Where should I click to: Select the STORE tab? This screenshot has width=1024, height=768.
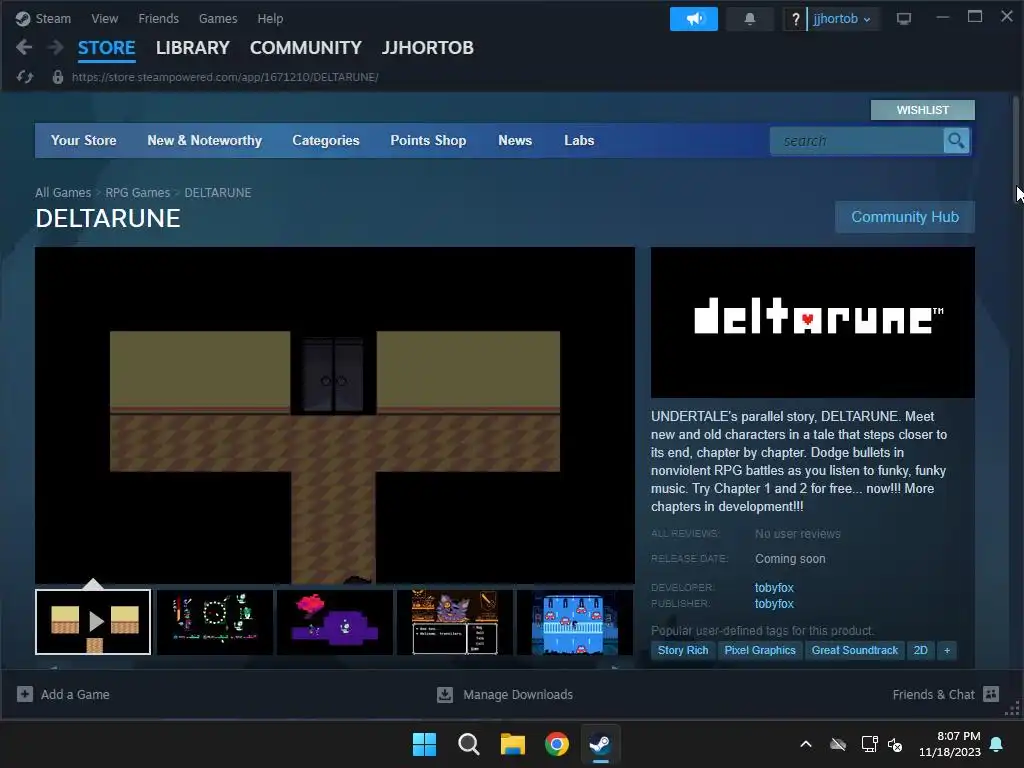106,48
